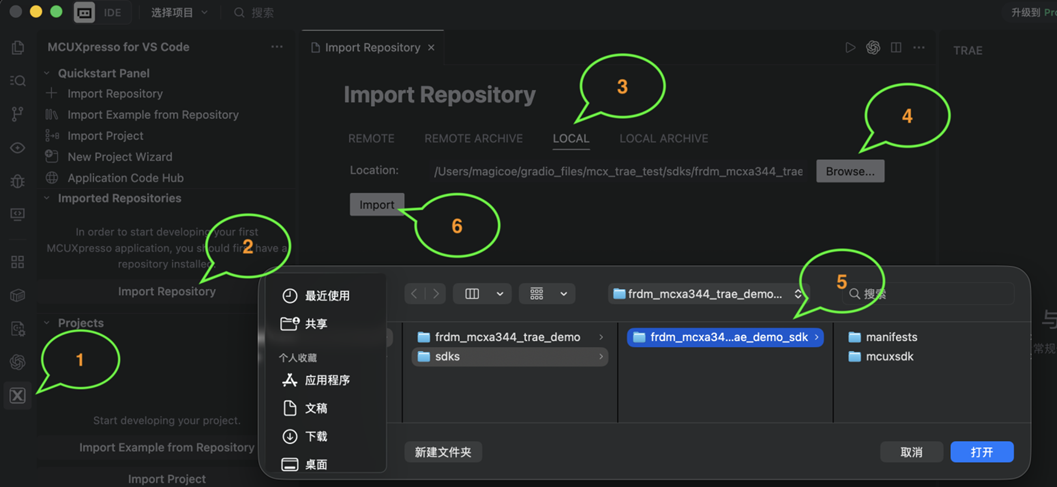This screenshot has height=487, width=1057.
Task: Open editor More Actions ellipsis
Action: tap(919, 47)
